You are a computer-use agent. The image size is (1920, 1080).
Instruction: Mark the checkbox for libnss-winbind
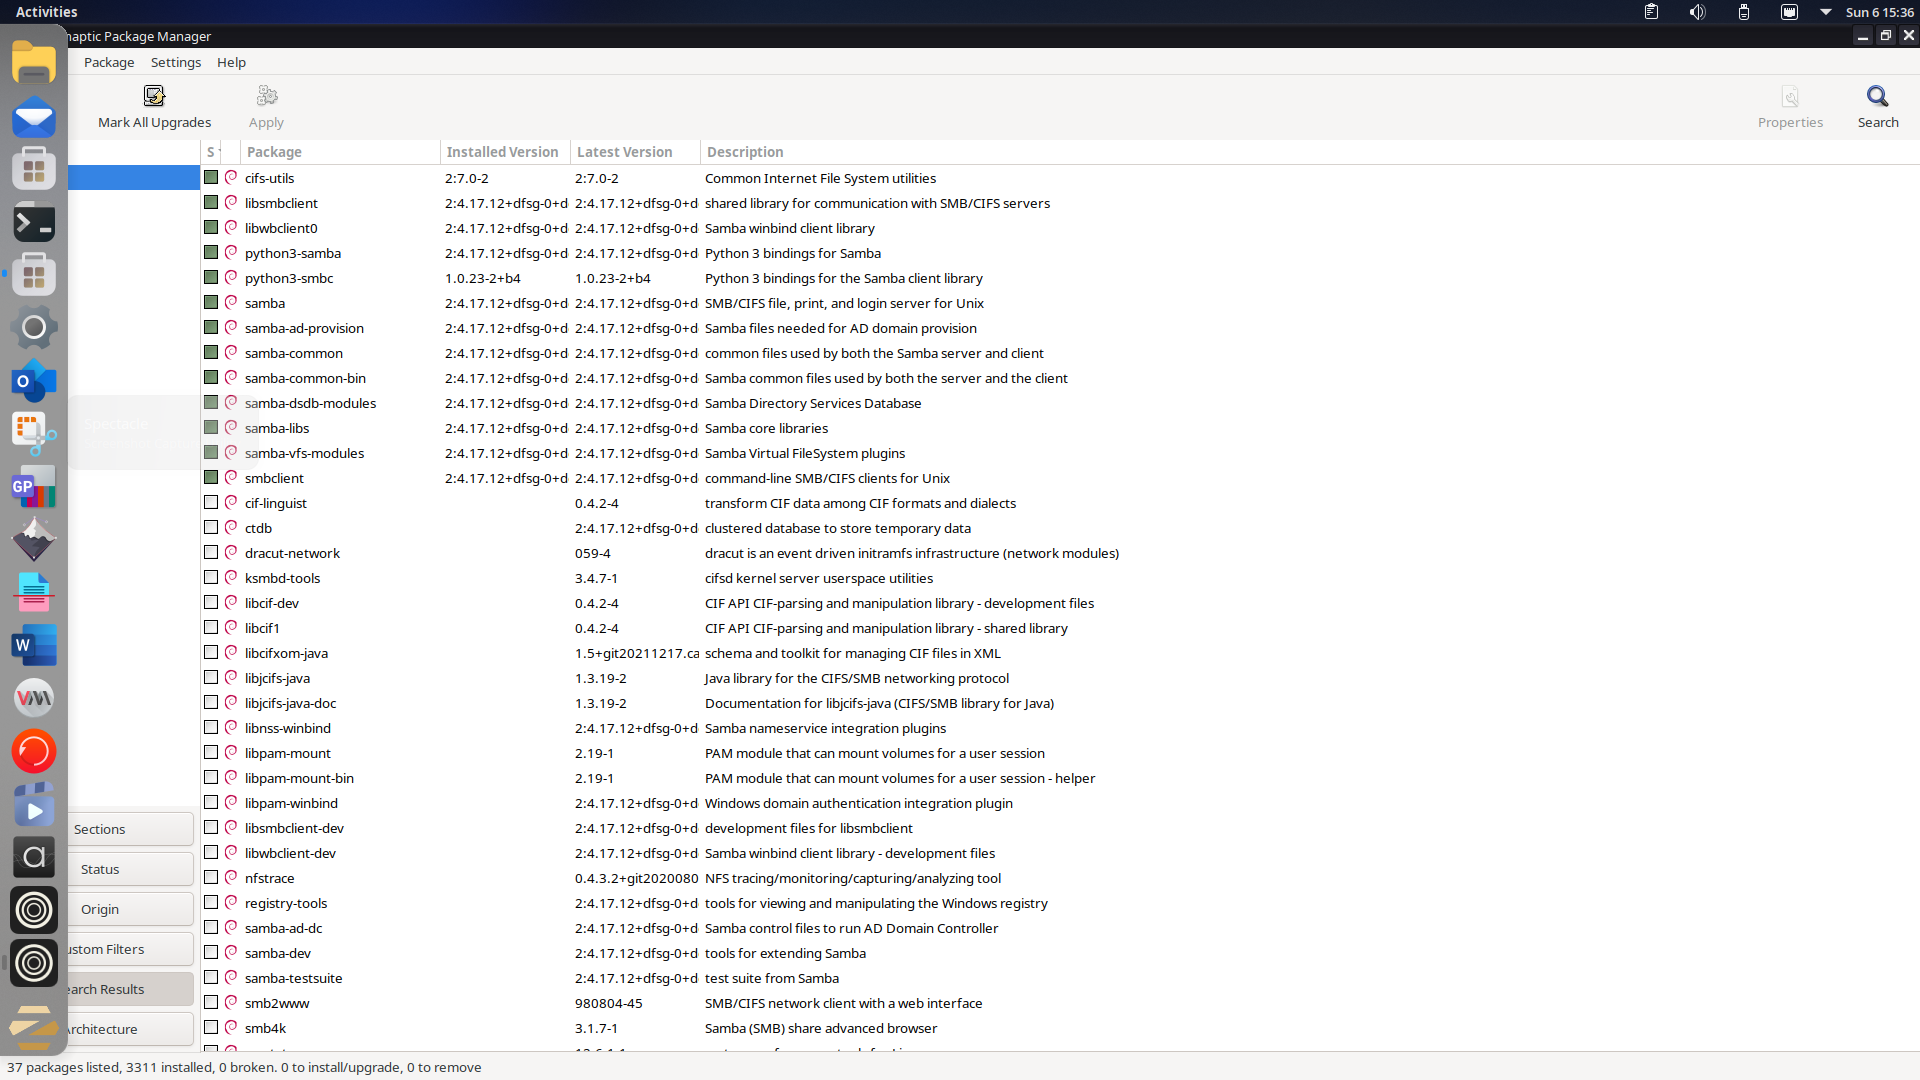[x=211, y=727]
